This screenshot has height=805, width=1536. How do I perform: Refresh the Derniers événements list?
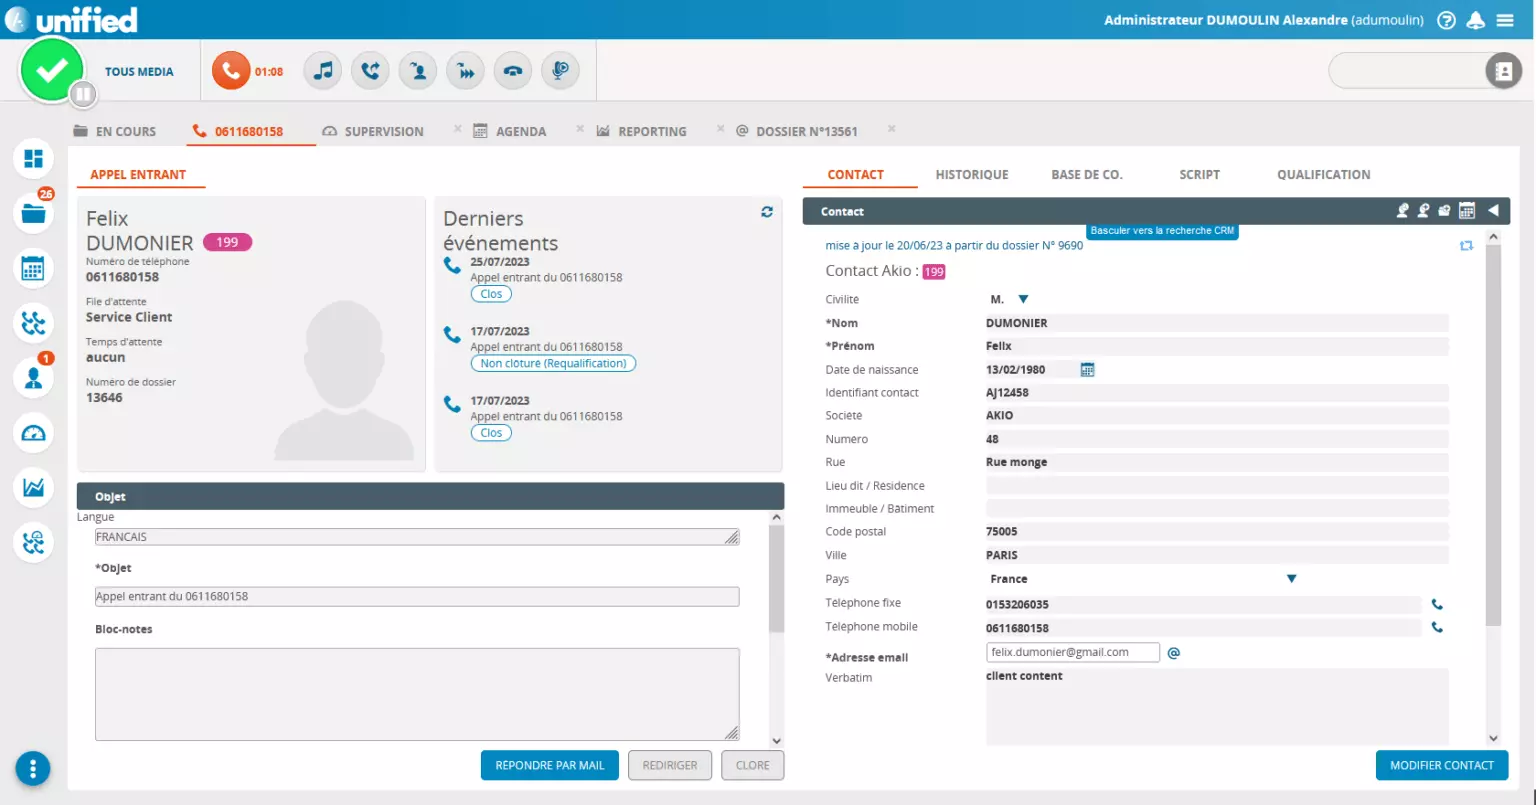pos(767,212)
